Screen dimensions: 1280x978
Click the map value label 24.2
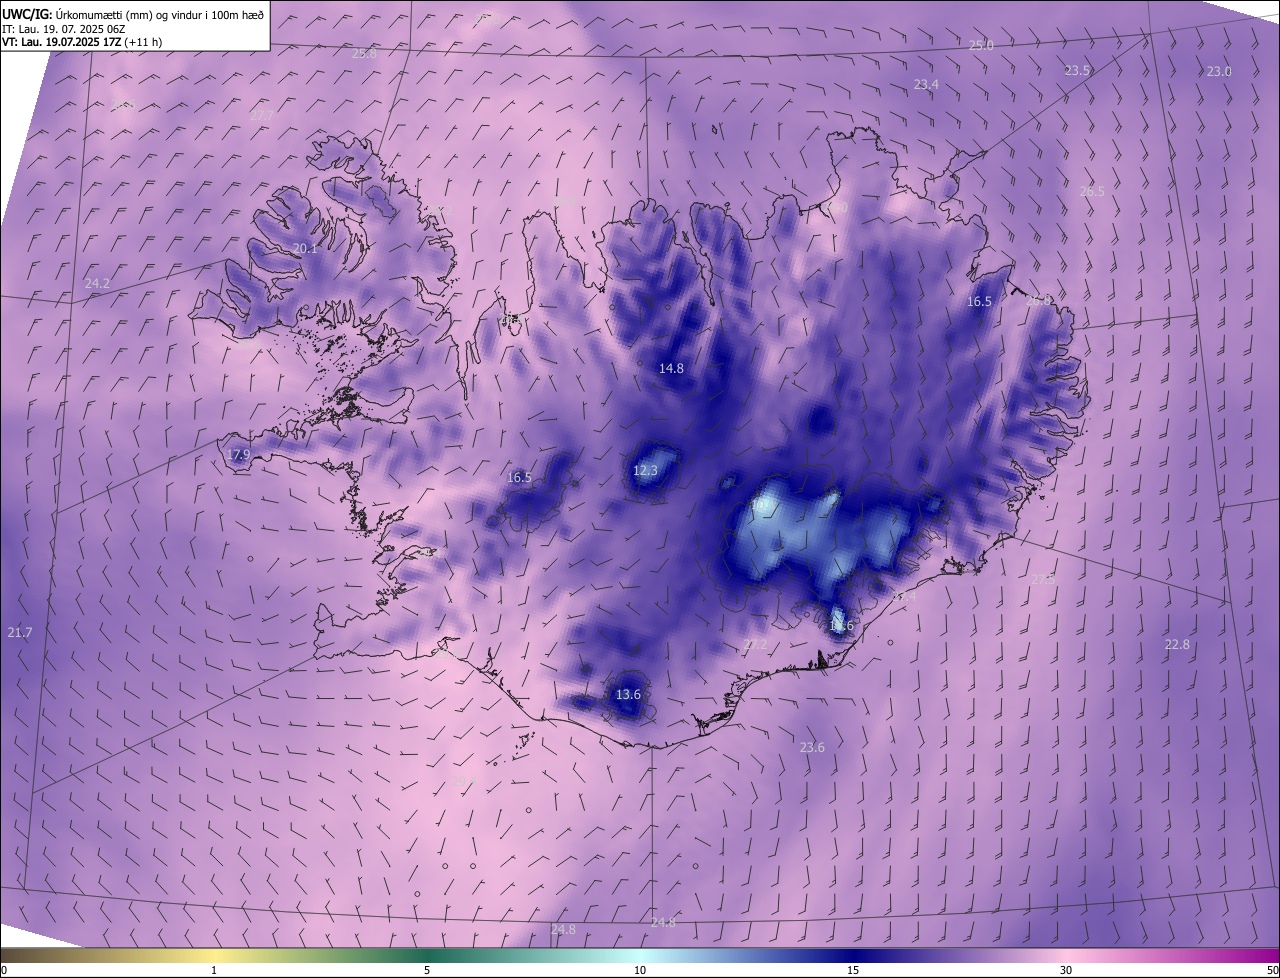point(97,283)
